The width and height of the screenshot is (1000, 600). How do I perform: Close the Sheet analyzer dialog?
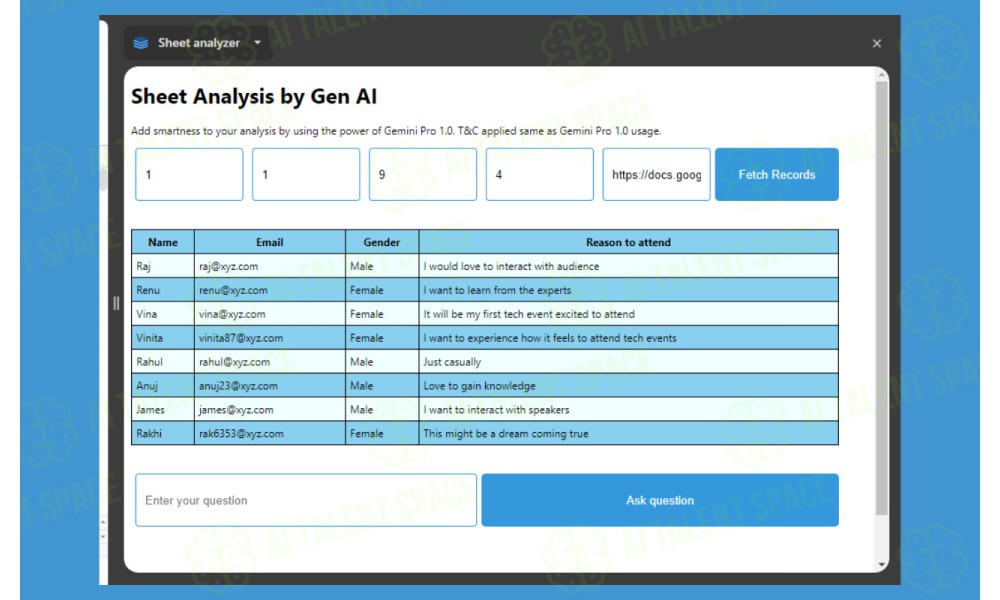(877, 43)
